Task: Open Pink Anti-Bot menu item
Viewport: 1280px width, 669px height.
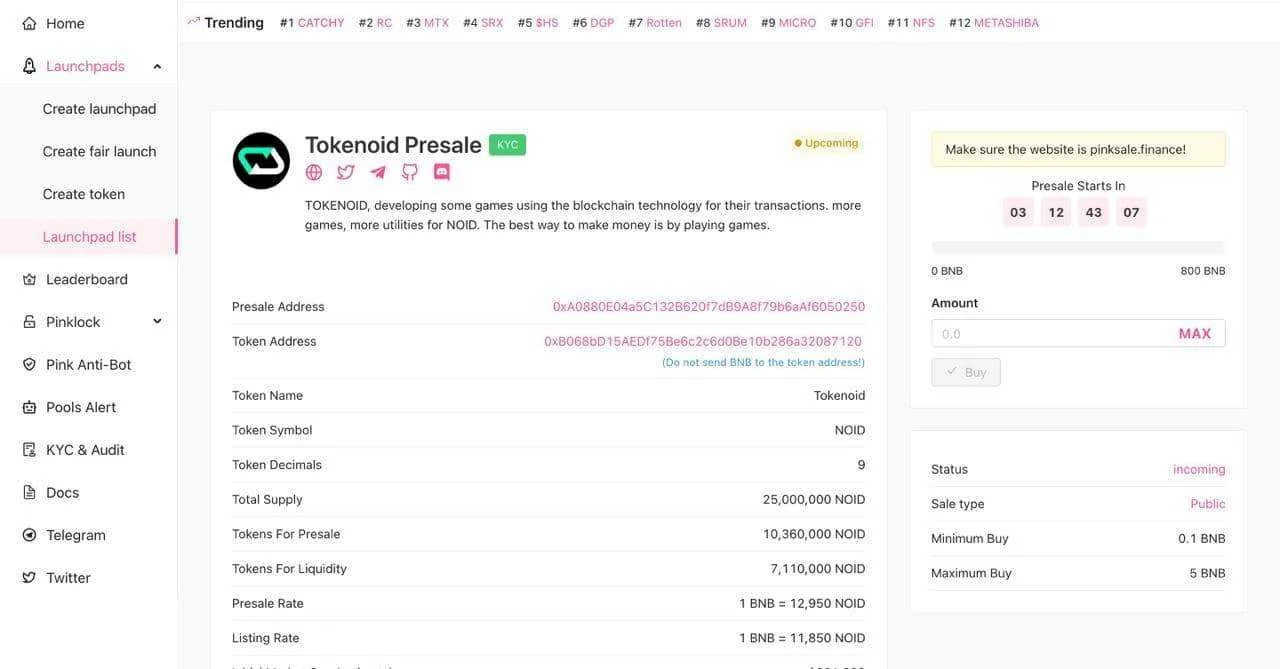Action: tap(89, 365)
